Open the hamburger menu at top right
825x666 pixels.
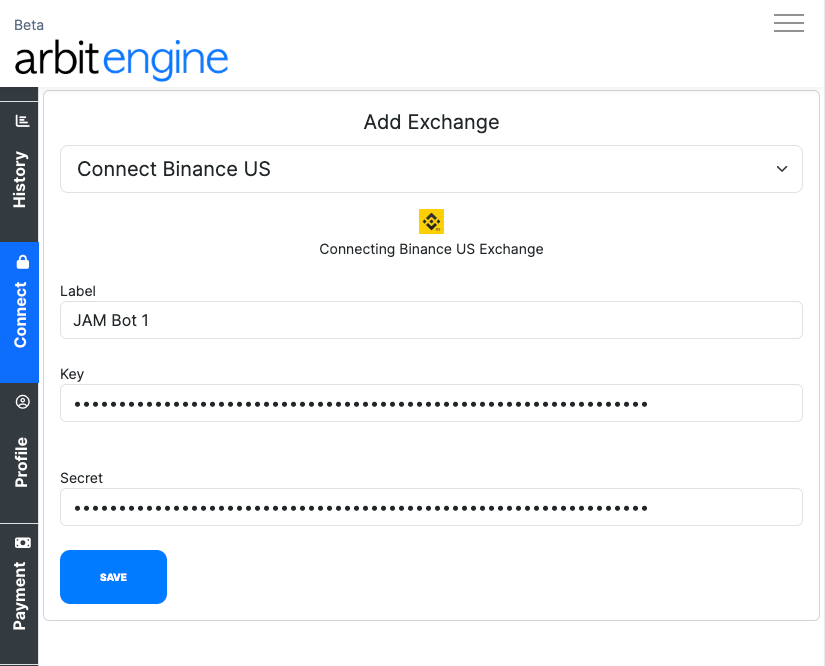point(789,23)
